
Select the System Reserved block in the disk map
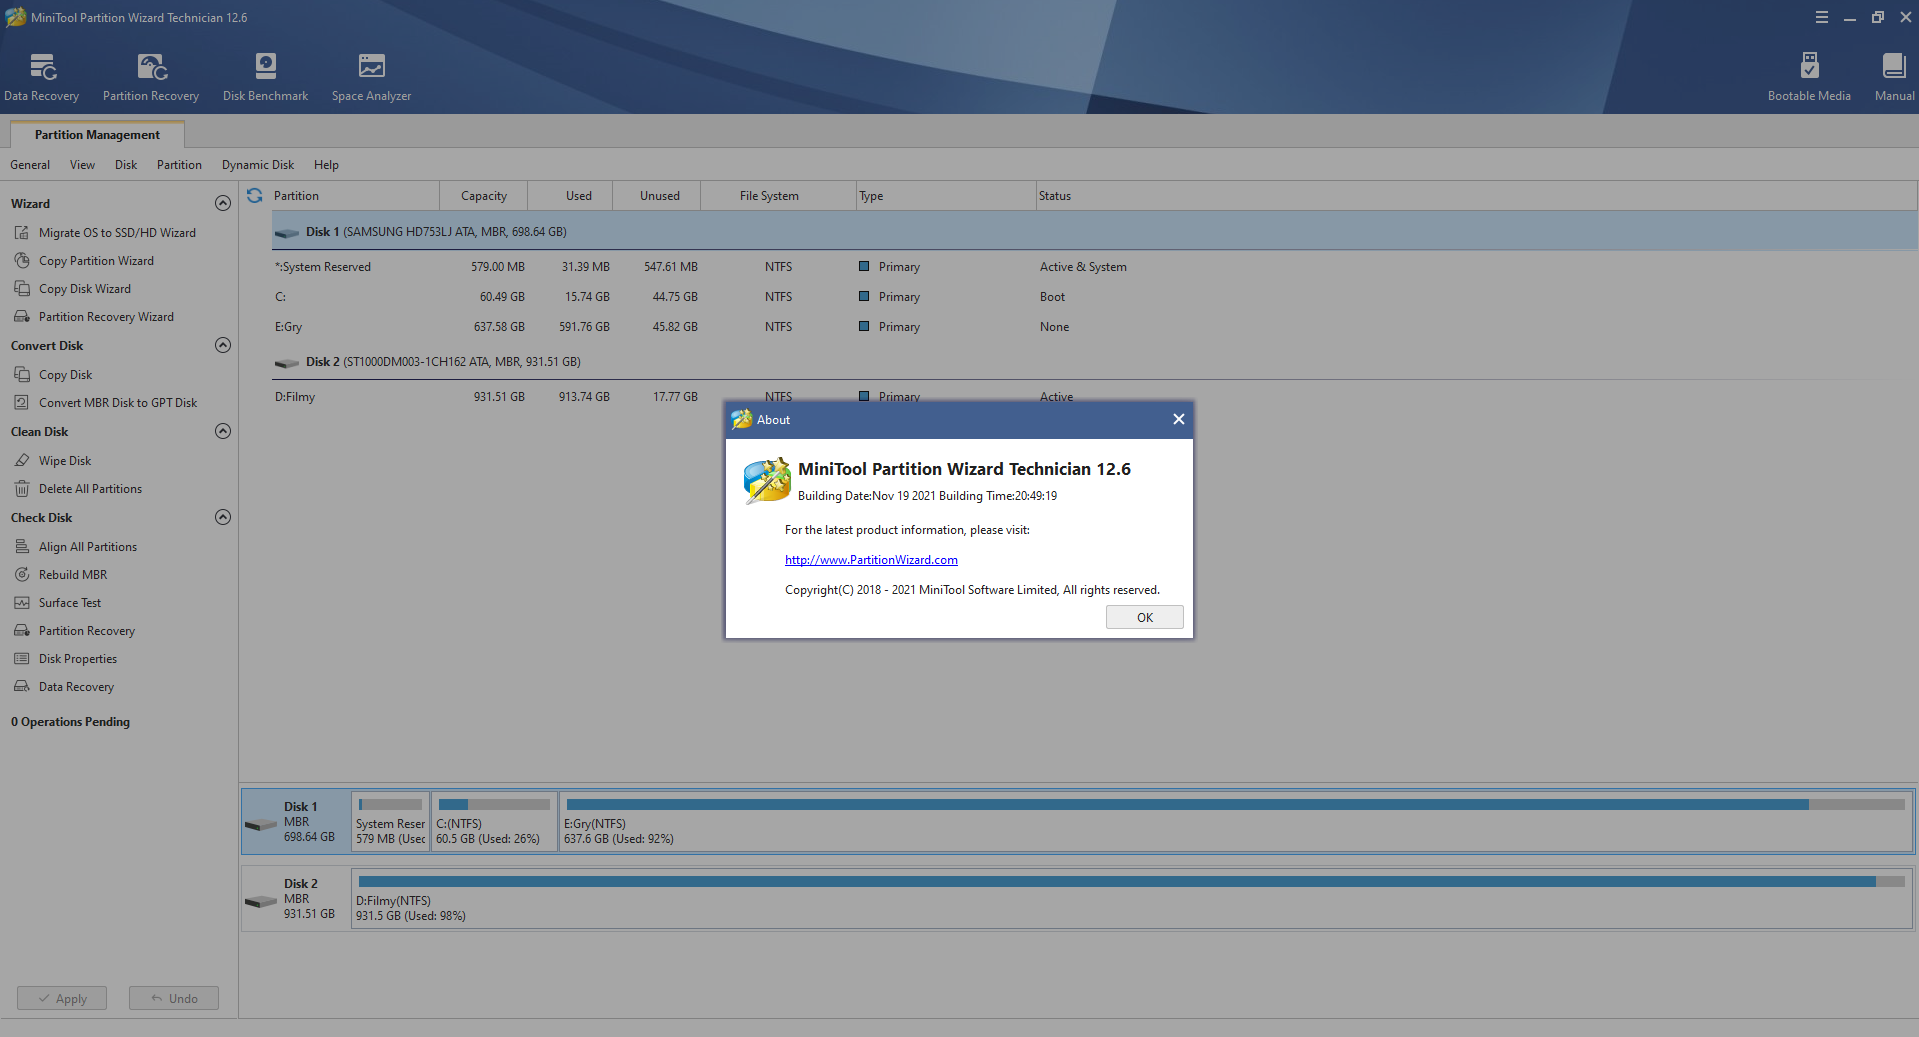[391, 821]
